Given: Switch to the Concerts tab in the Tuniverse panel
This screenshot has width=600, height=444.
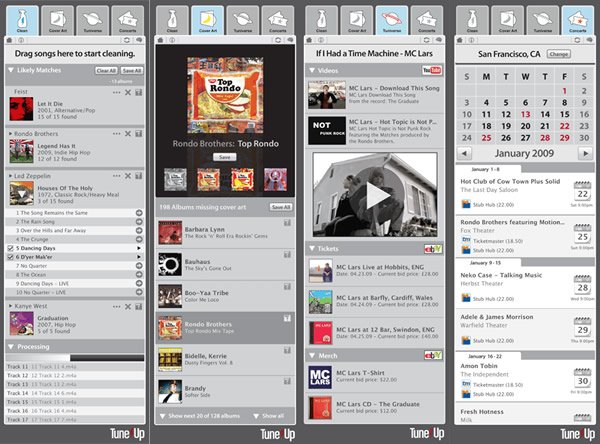Looking at the screenshot, I should tap(427, 21).
